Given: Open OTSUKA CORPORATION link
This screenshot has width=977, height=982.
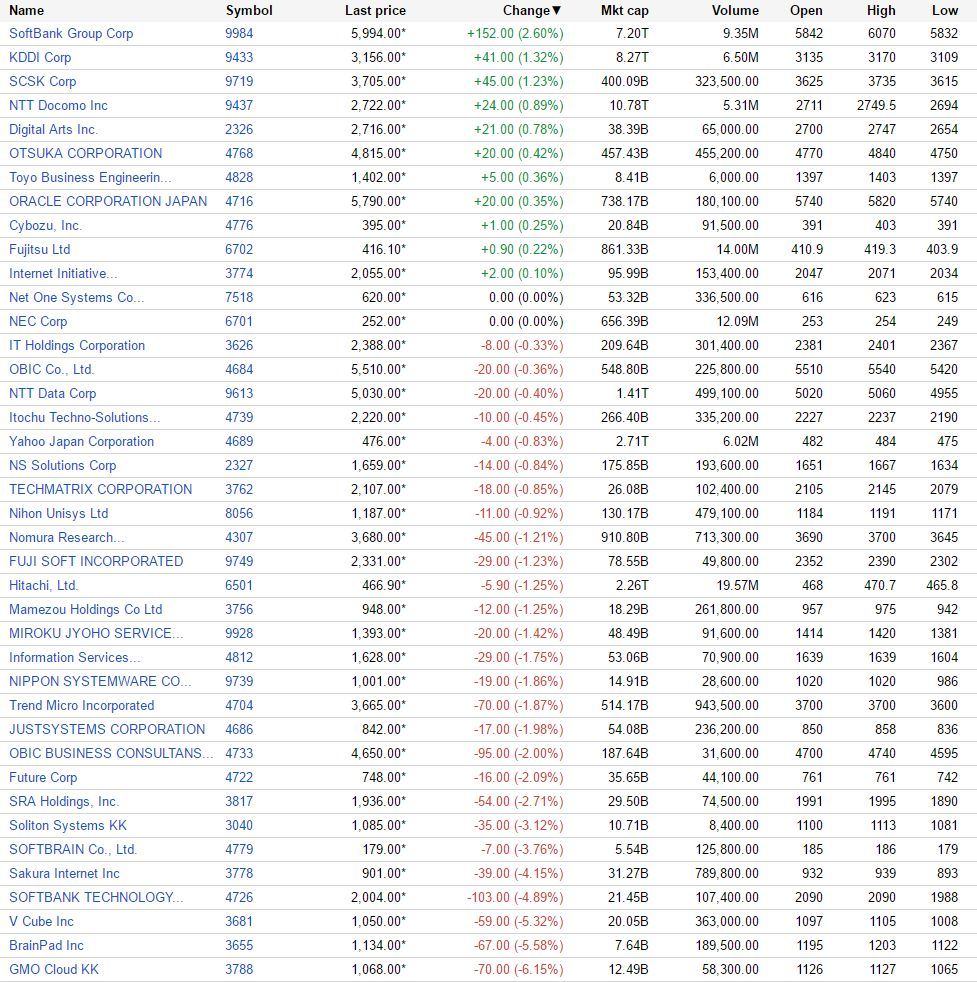Looking at the screenshot, I should point(86,153).
